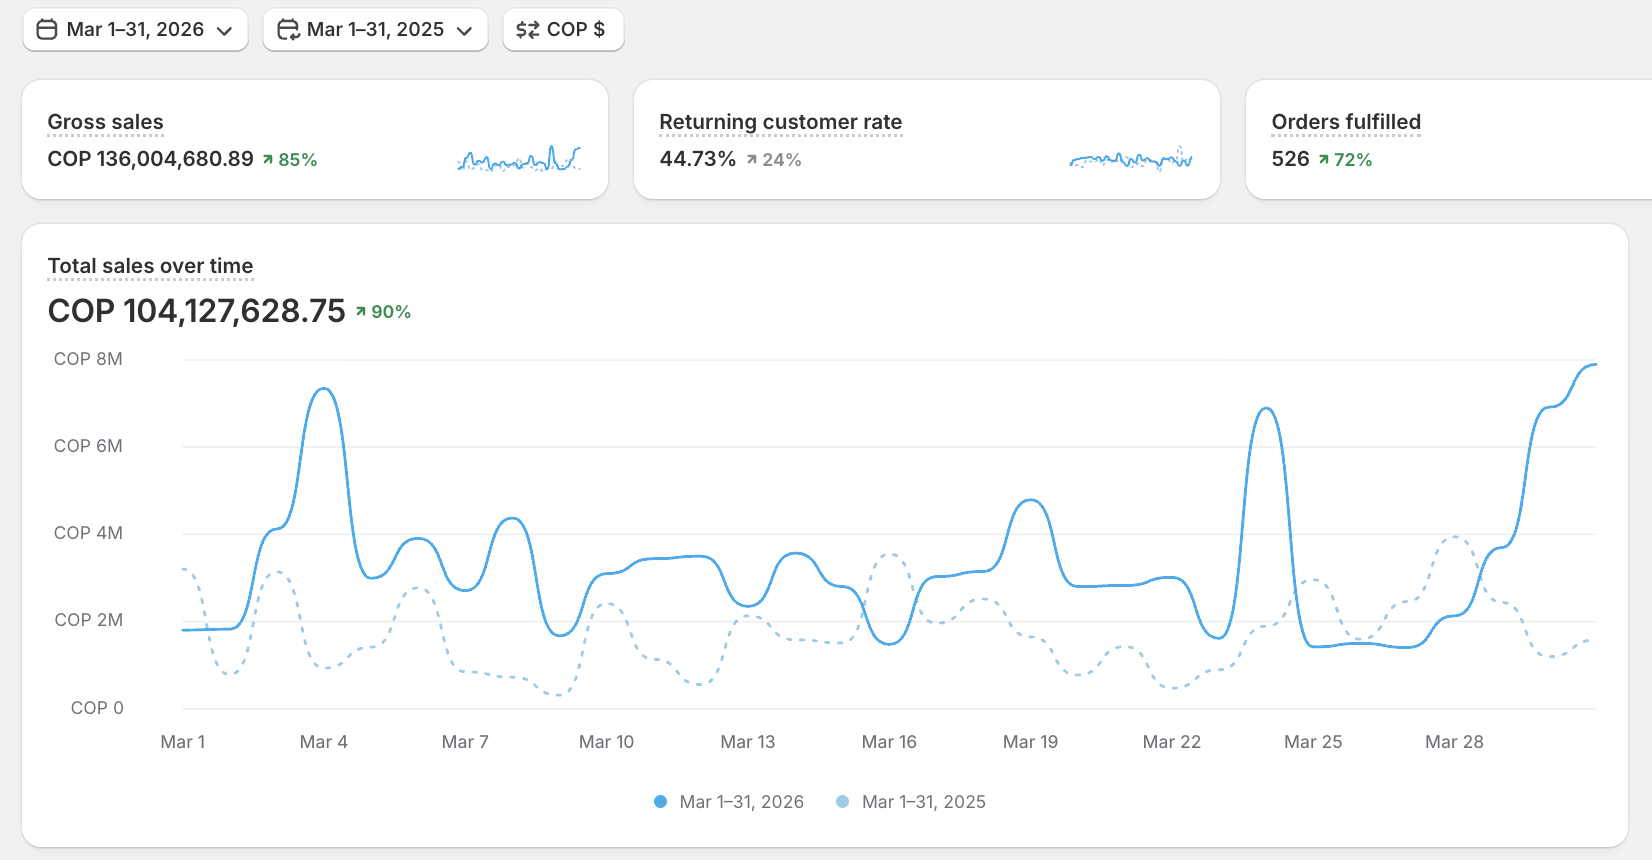The height and width of the screenshot is (860, 1652).
Task: Click the COP 8M y-axis label
Action: coord(88,359)
